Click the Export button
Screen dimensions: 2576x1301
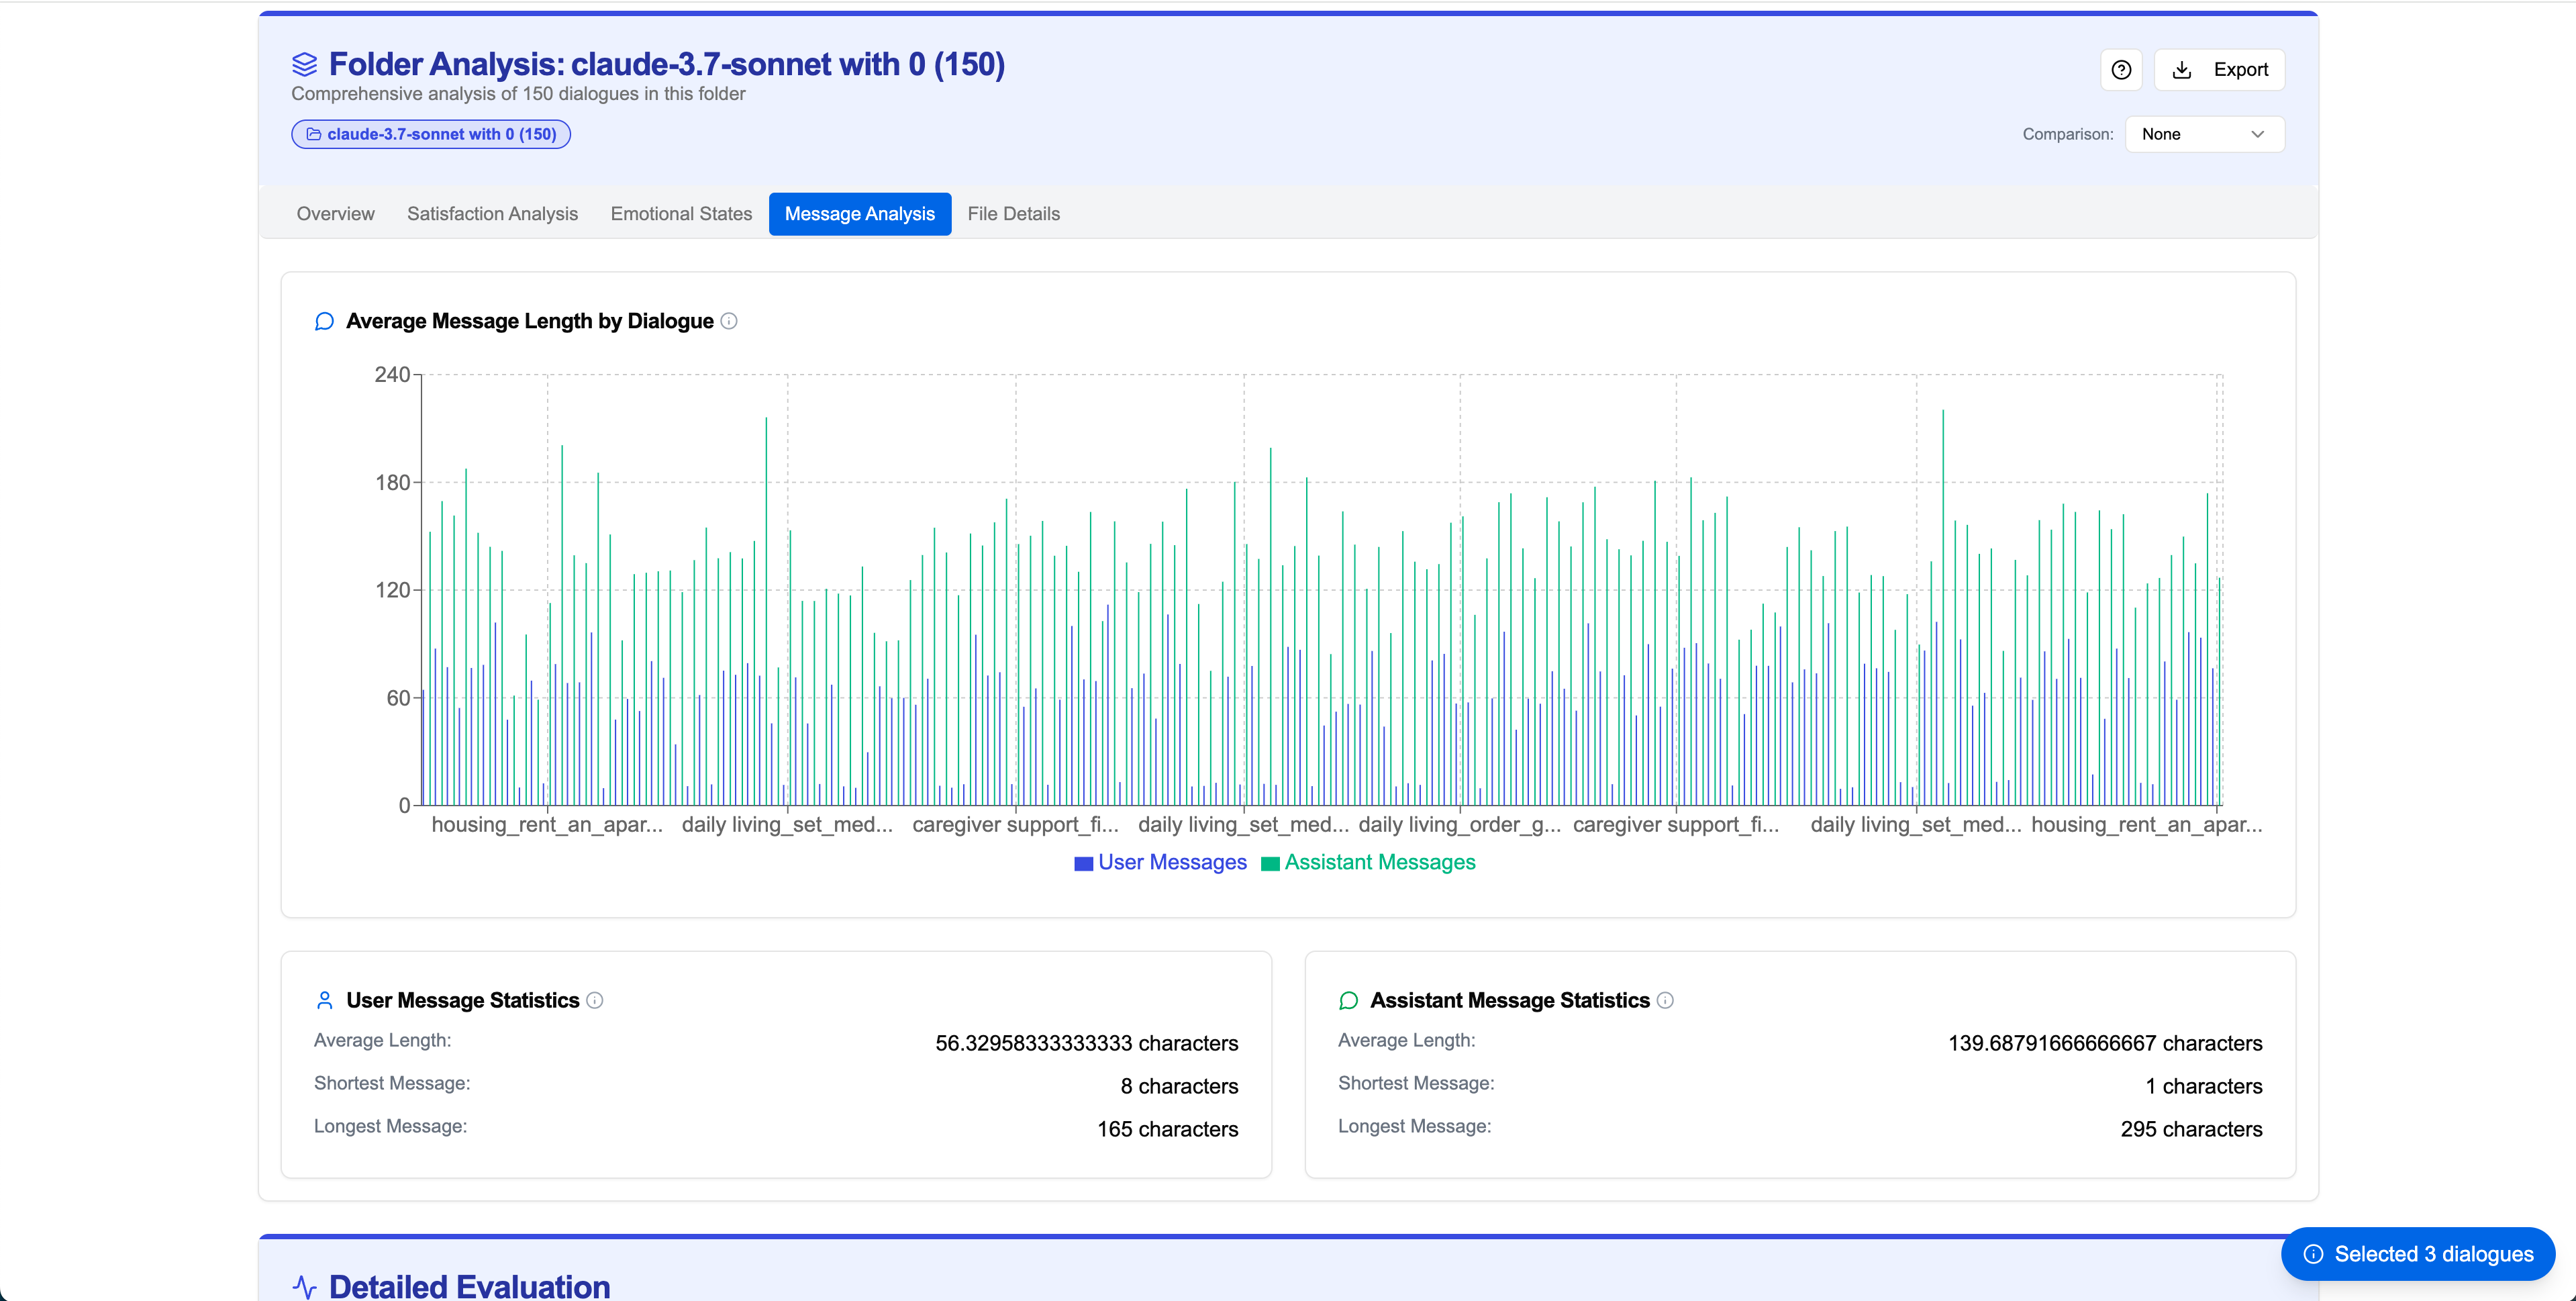2219,70
